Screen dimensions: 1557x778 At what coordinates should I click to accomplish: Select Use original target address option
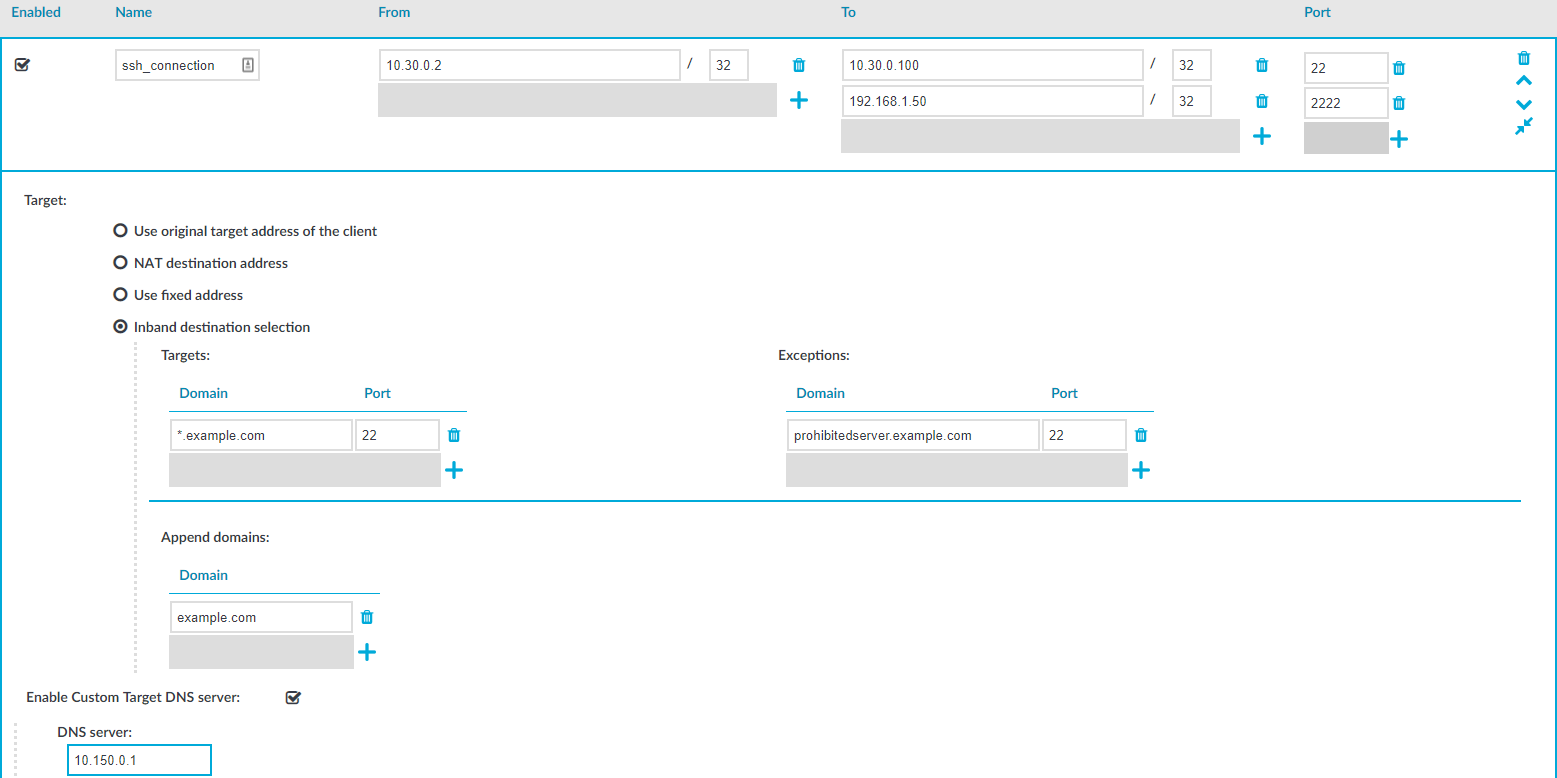pos(121,231)
